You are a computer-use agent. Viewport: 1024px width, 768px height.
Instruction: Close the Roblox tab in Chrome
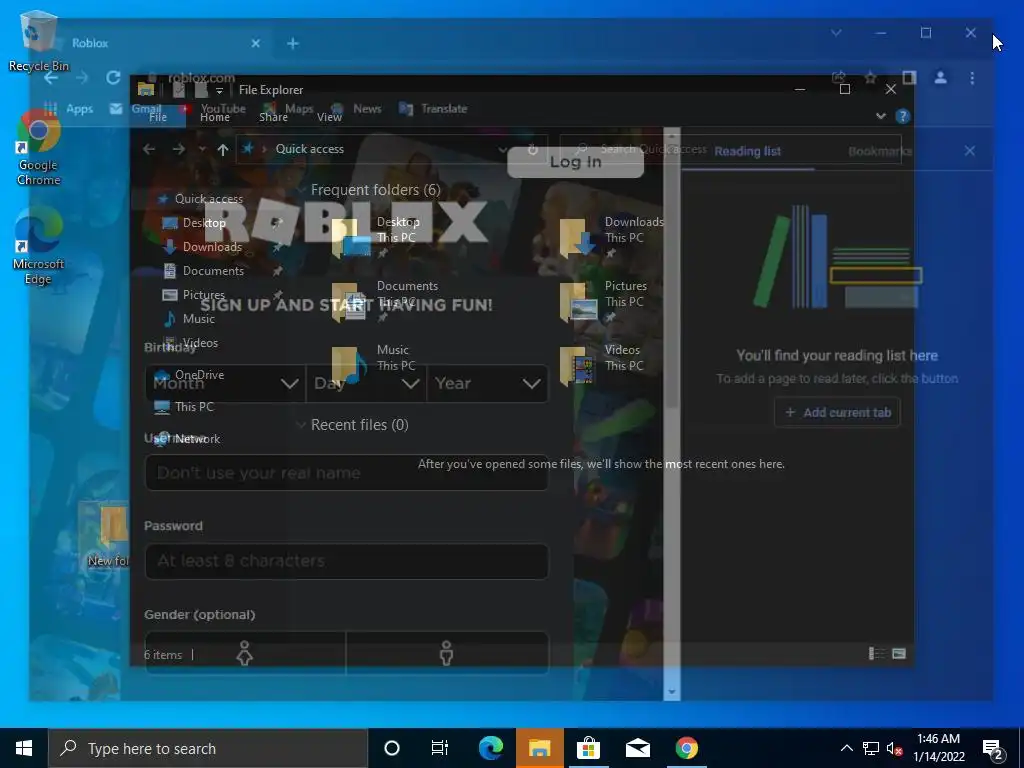pyautogui.click(x=255, y=43)
